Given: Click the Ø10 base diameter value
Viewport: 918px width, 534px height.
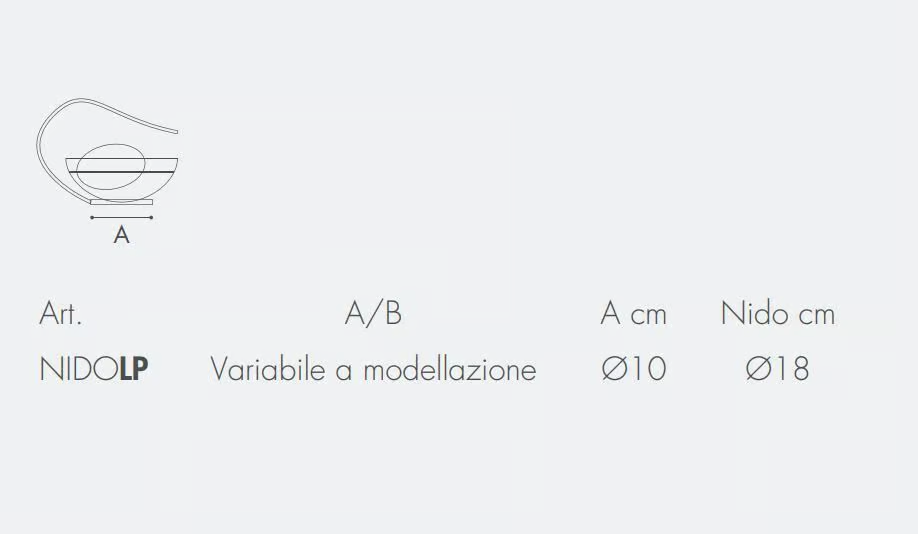Looking at the screenshot, I should pyautogui.click(x=633, y=369).
